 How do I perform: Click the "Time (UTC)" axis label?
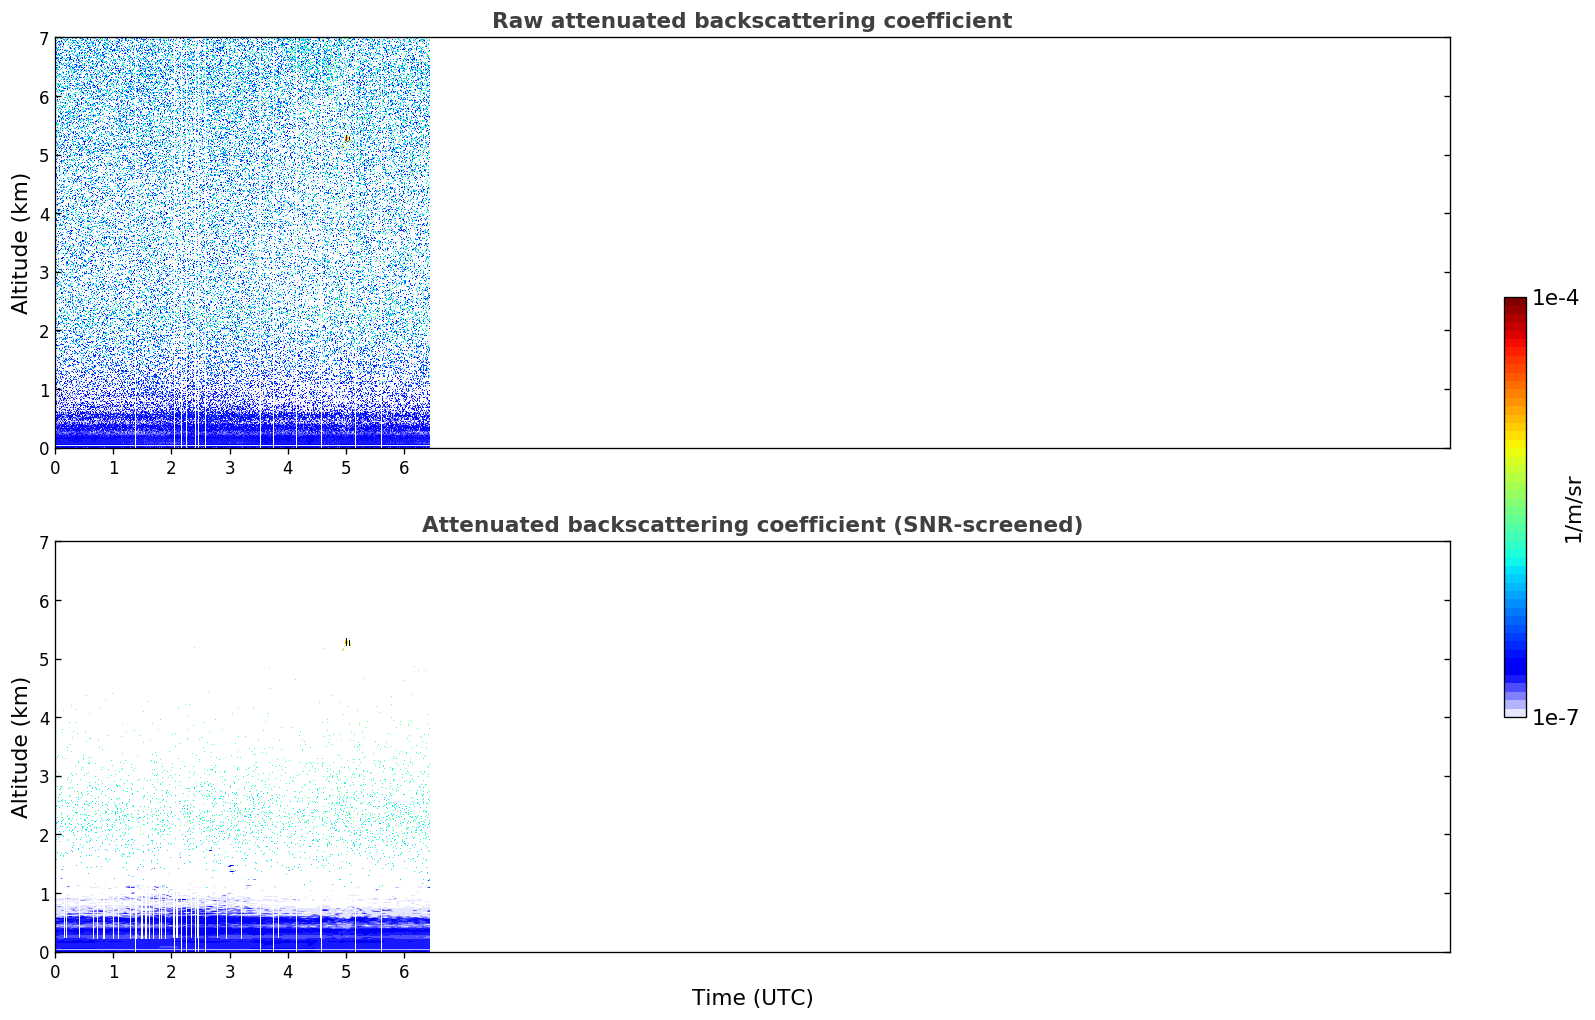tap(752, 998)
